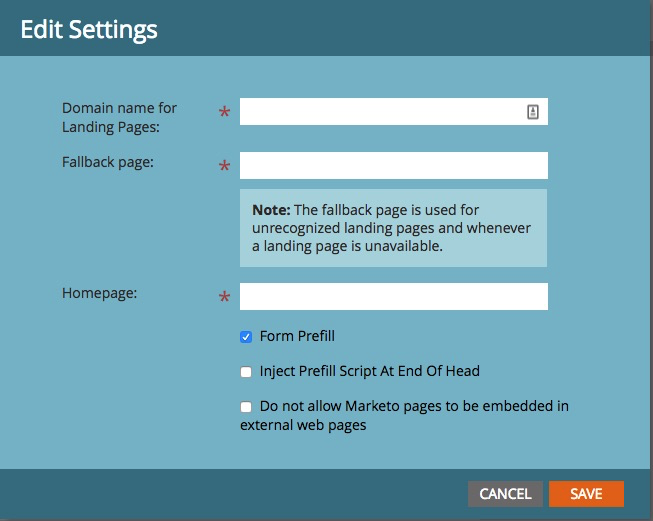Click the required asterisk next to Fallback page

[224, 168]
